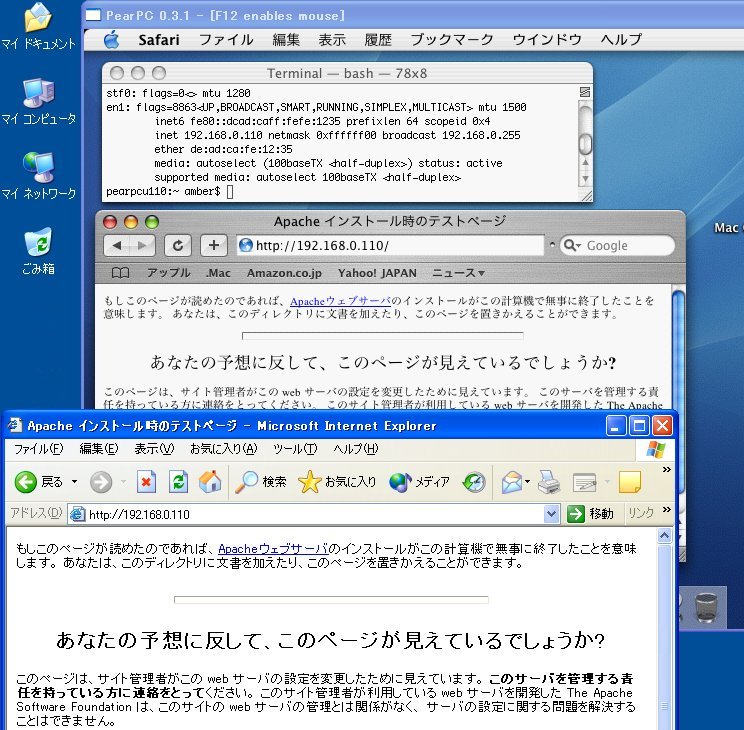
Task: Click the yellow note toolbar icon
Action: click(630, 482)
